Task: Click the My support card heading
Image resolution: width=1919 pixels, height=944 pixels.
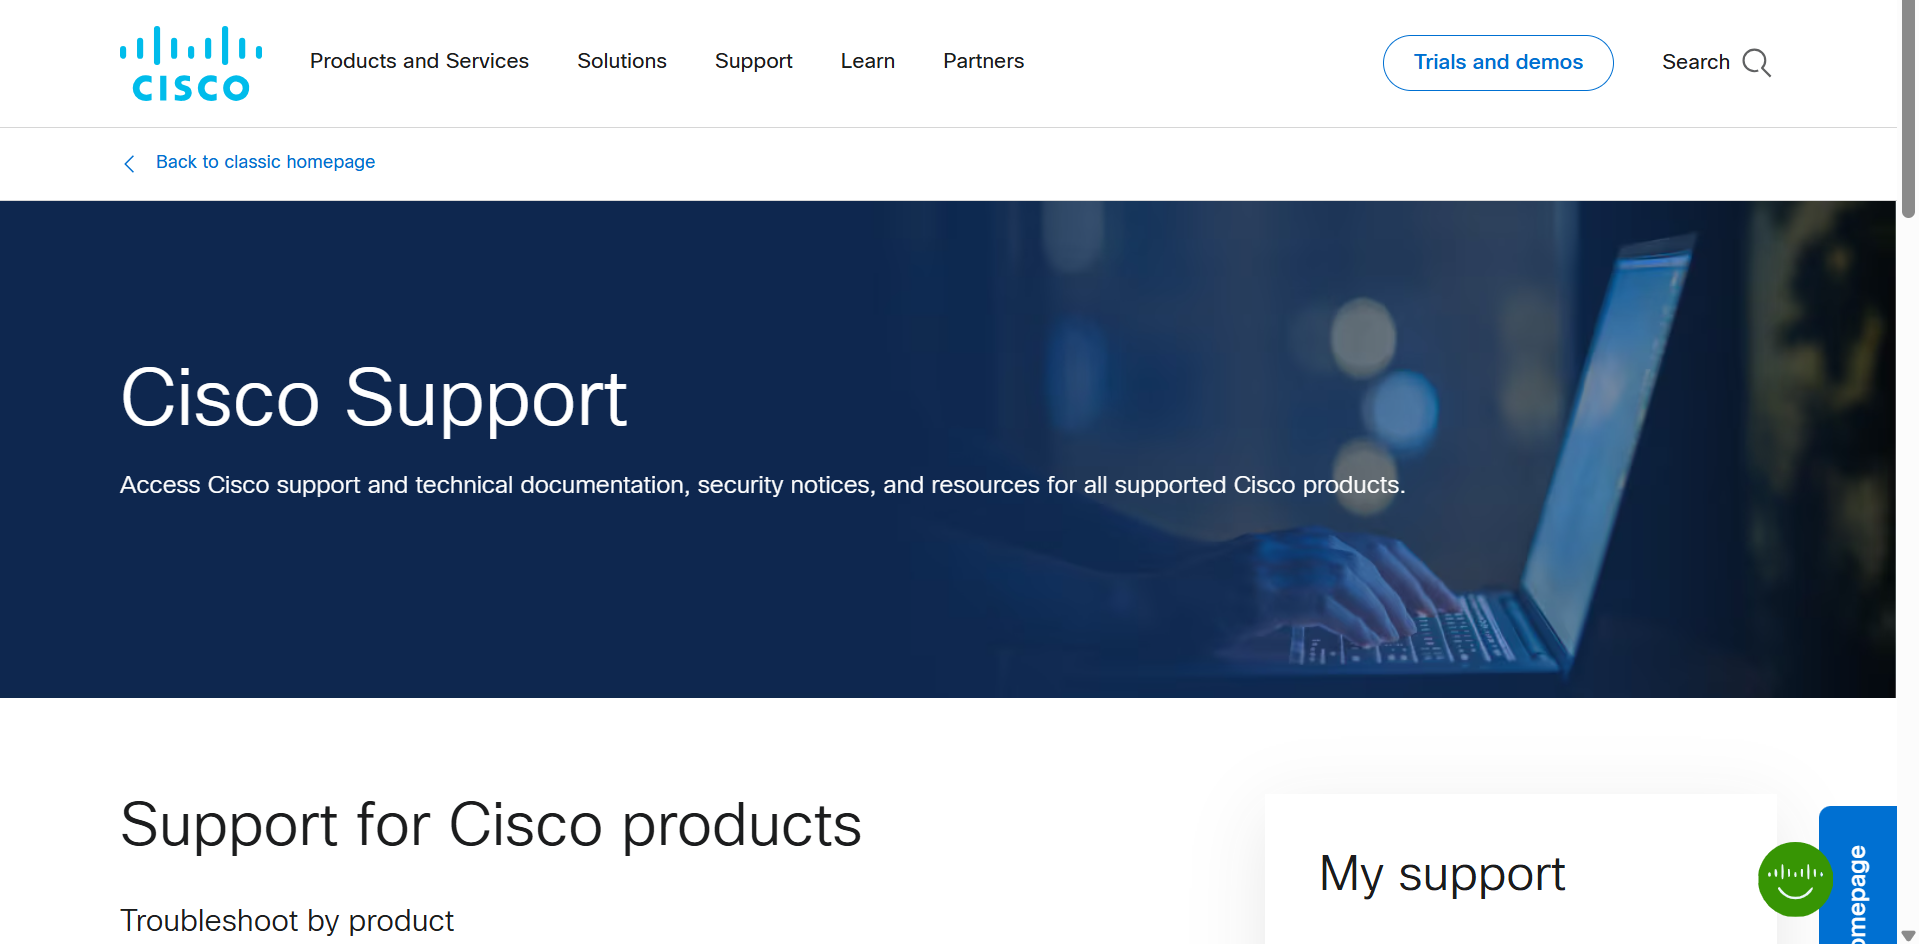Action: pyautogui.click(x=1442, y=874)
